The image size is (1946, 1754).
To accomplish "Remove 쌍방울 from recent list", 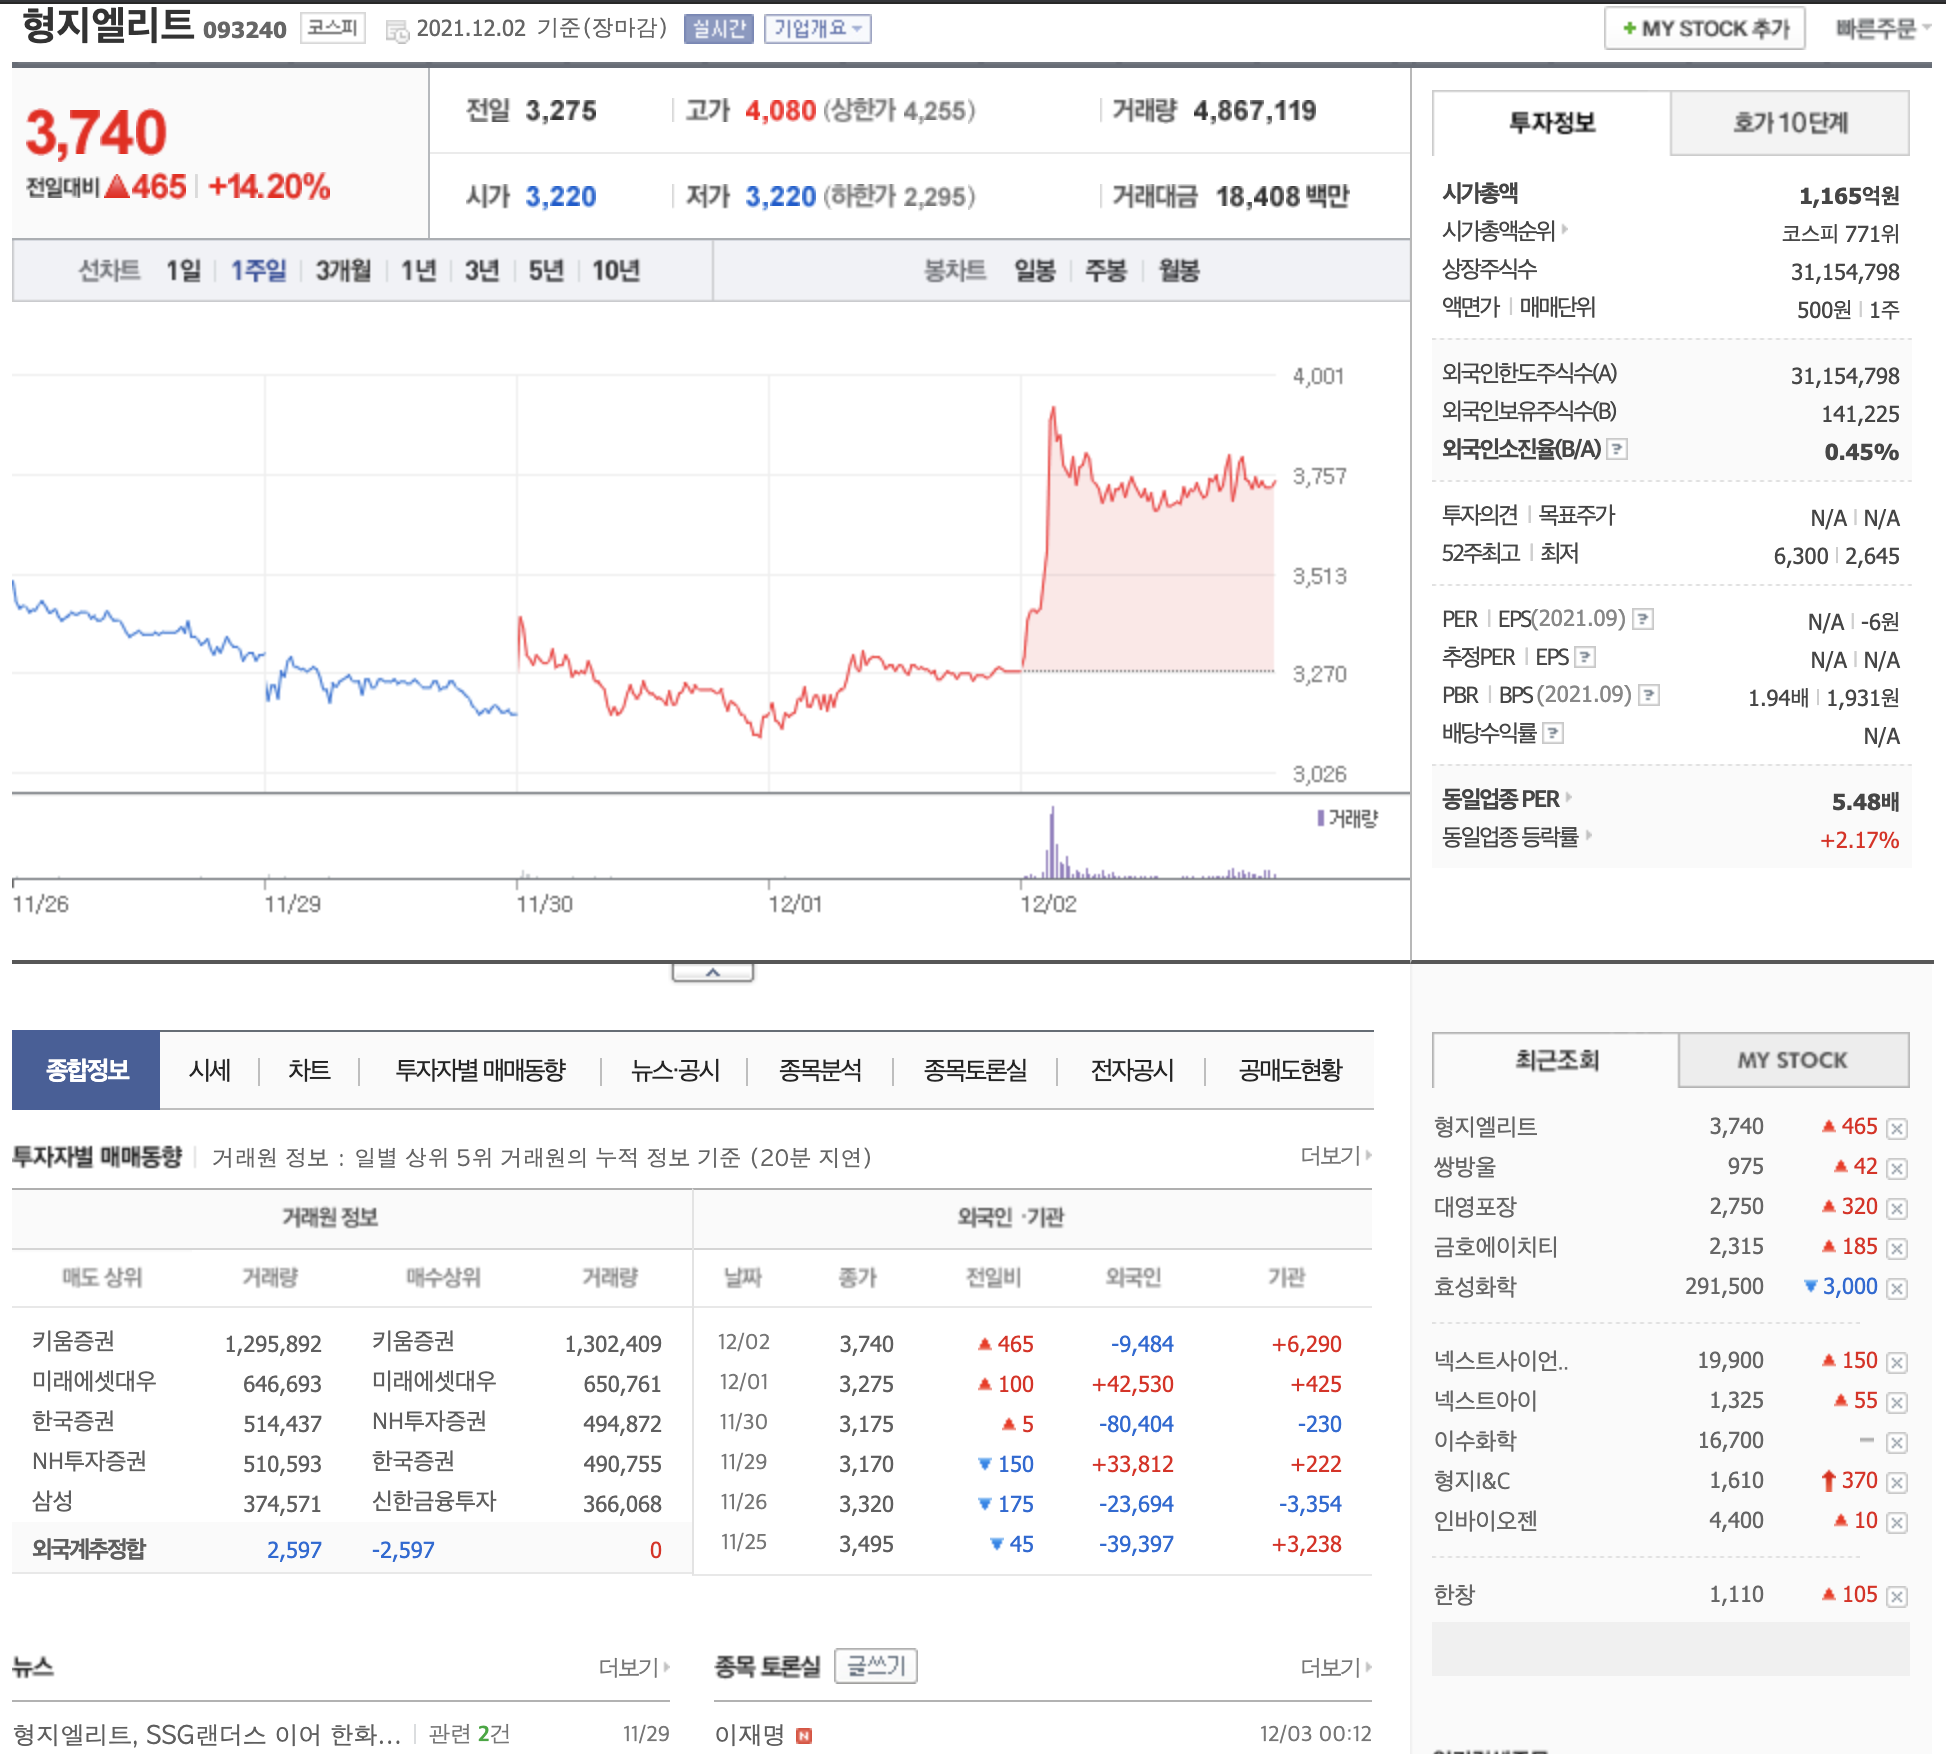I will click(x=1897, y=1168).
